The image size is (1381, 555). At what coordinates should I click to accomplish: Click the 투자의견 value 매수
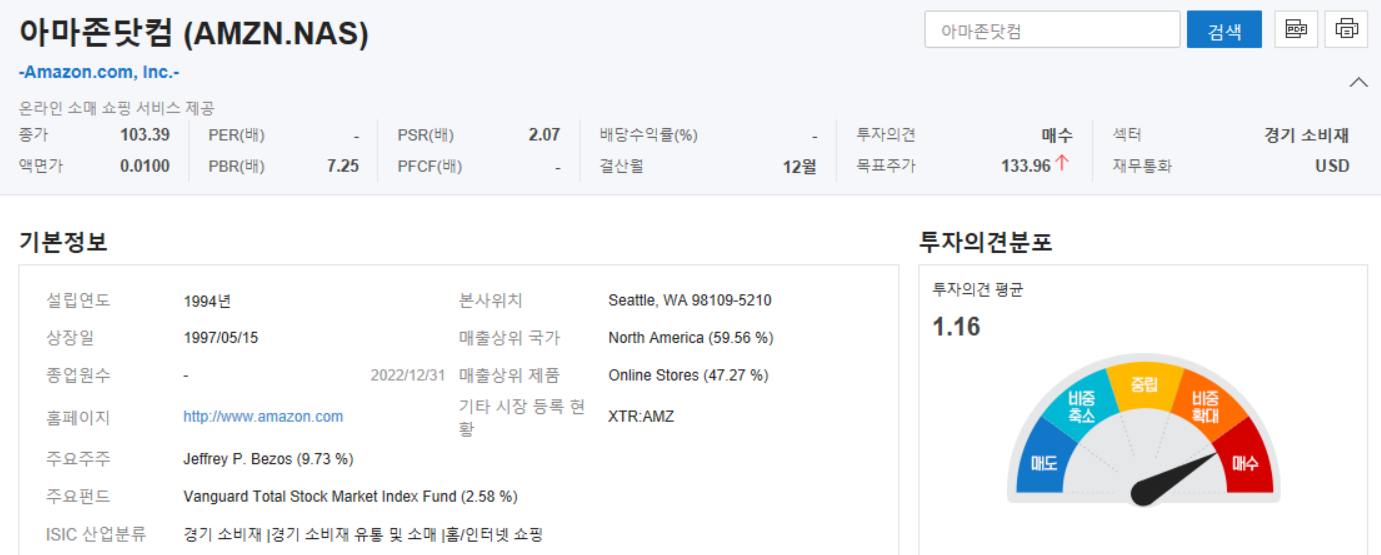(1057, 135)
